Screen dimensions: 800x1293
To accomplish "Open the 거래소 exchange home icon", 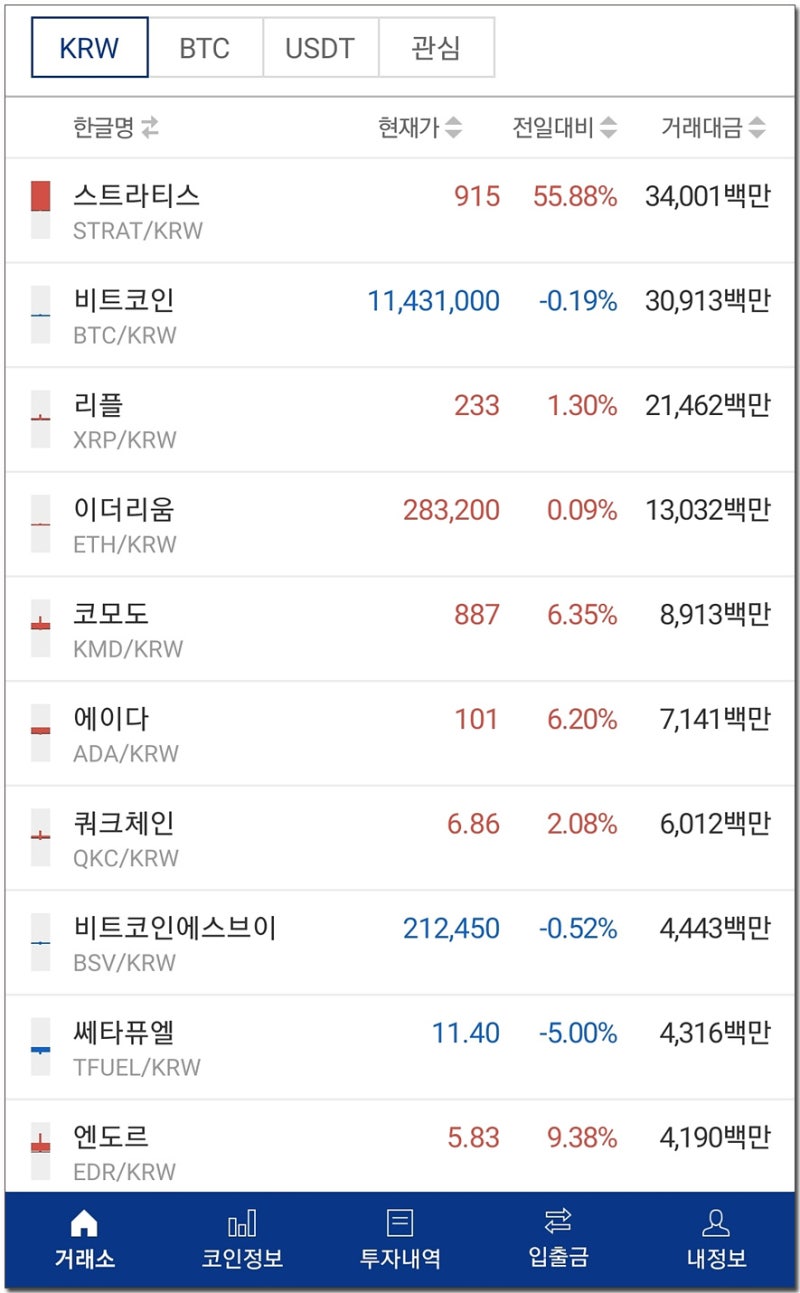I will tap(85, 1238).
